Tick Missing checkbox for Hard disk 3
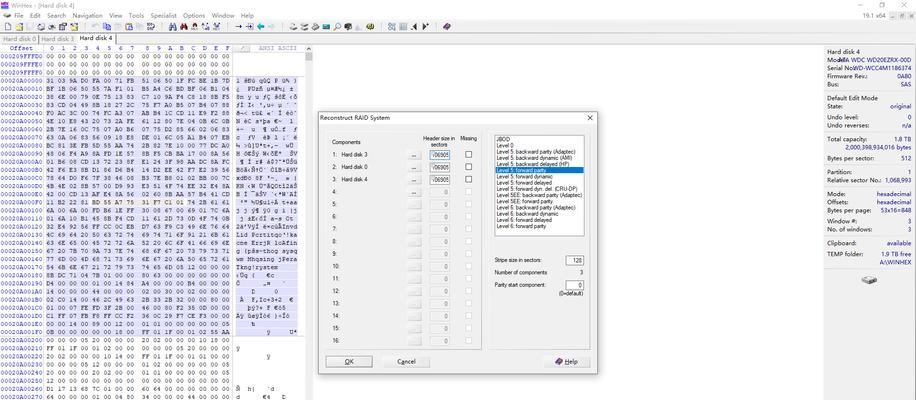 (469, 155)
